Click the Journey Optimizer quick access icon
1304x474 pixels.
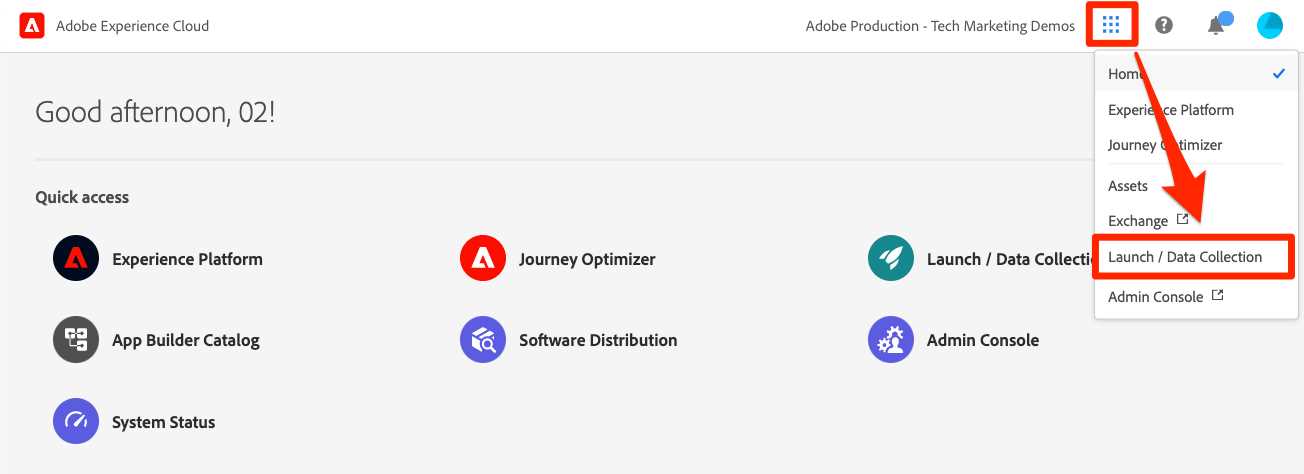(484, 259)
